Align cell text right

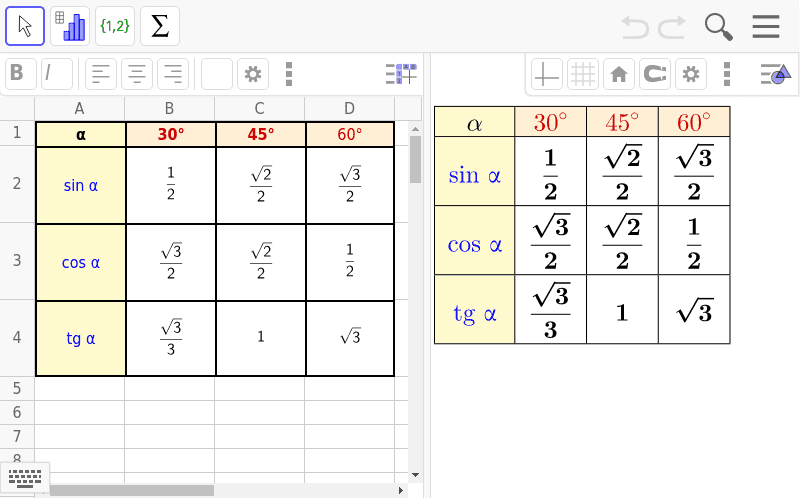pos(173,74)
